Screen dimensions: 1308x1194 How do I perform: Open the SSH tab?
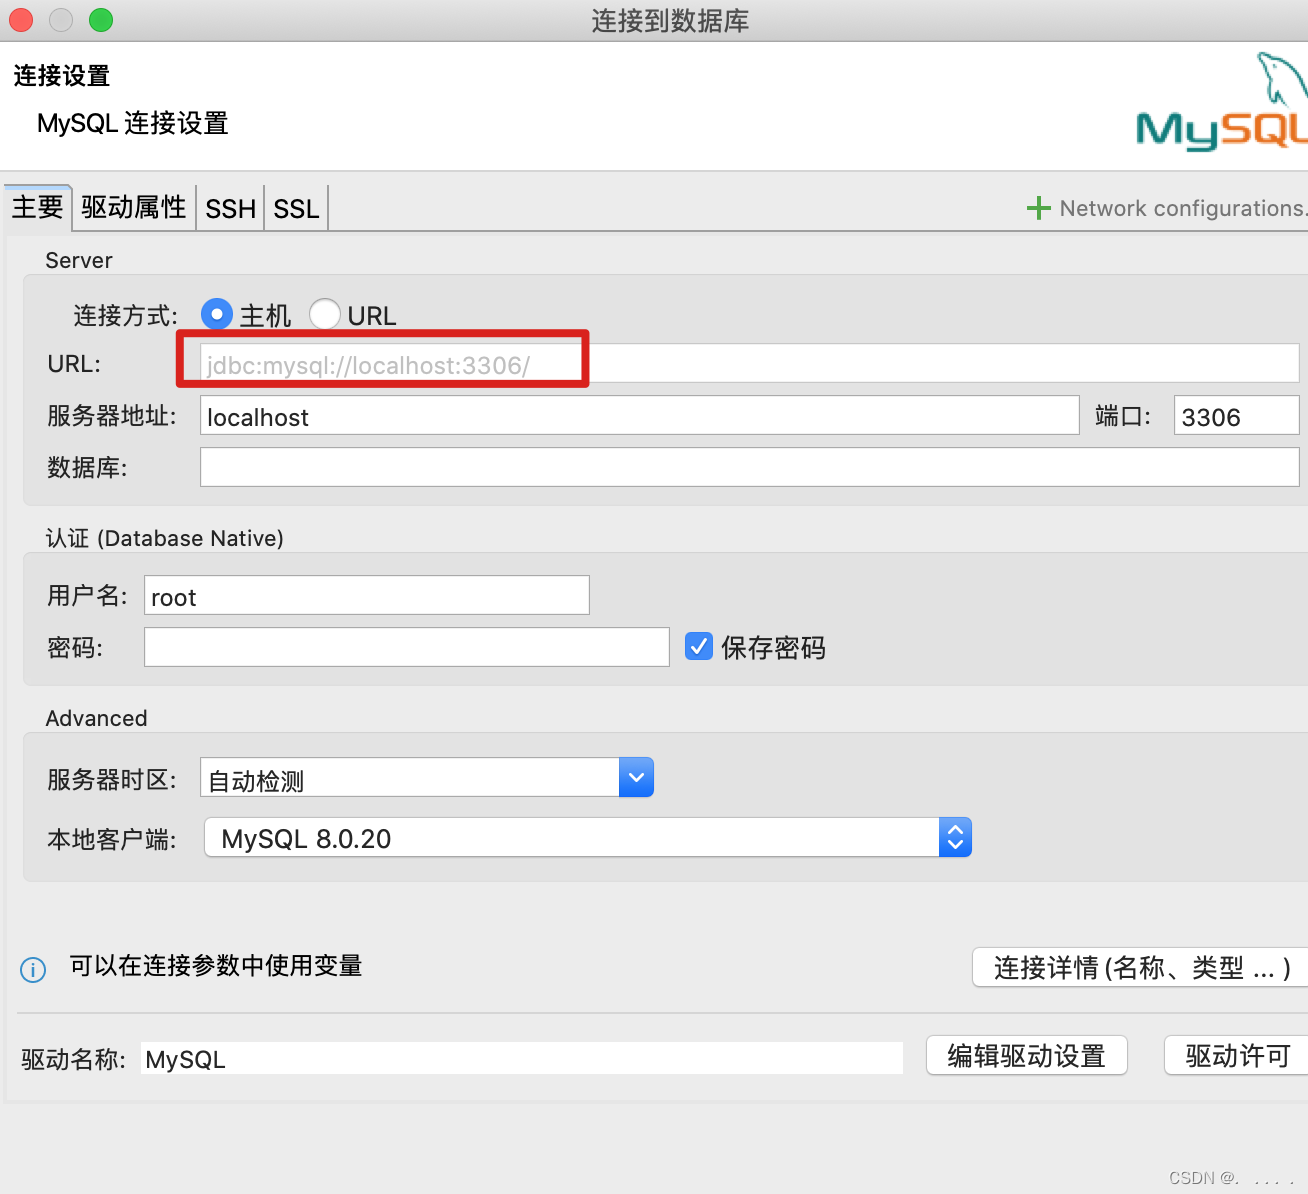(x=231, y=208)
